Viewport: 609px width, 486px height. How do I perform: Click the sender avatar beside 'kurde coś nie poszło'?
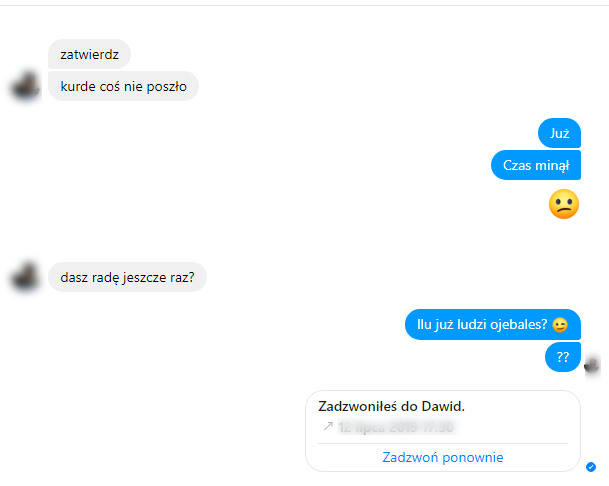tap(26, 86)
